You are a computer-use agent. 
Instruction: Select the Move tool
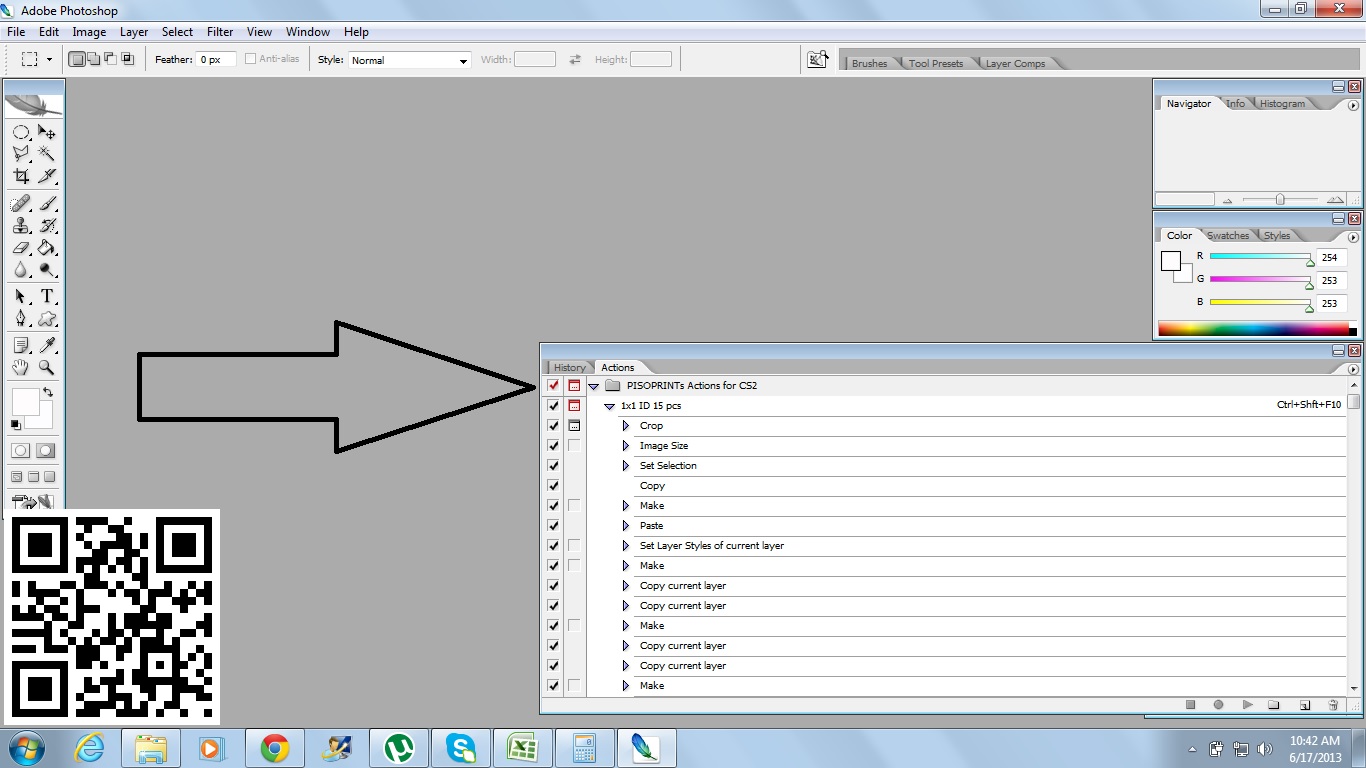(47, 132)
